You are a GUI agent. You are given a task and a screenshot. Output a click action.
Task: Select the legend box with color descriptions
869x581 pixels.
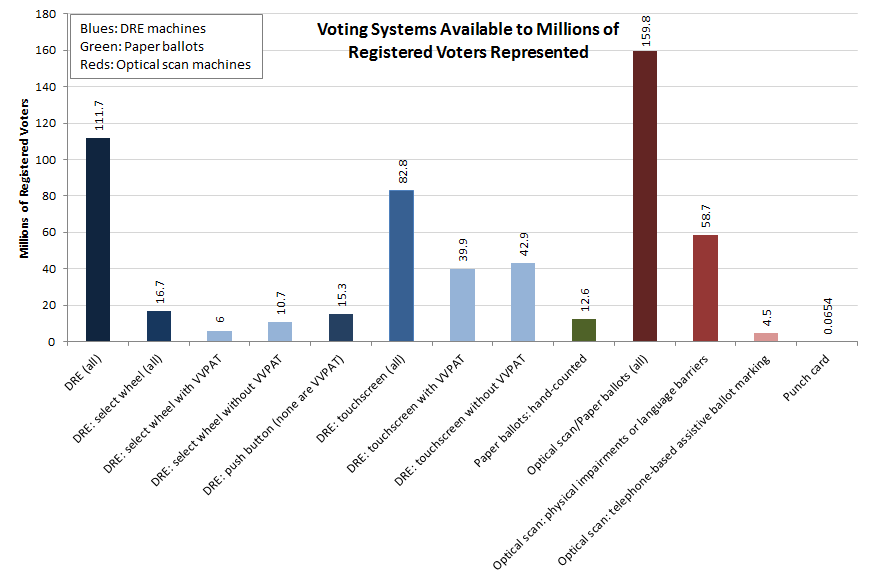click(x=166, y=47)
